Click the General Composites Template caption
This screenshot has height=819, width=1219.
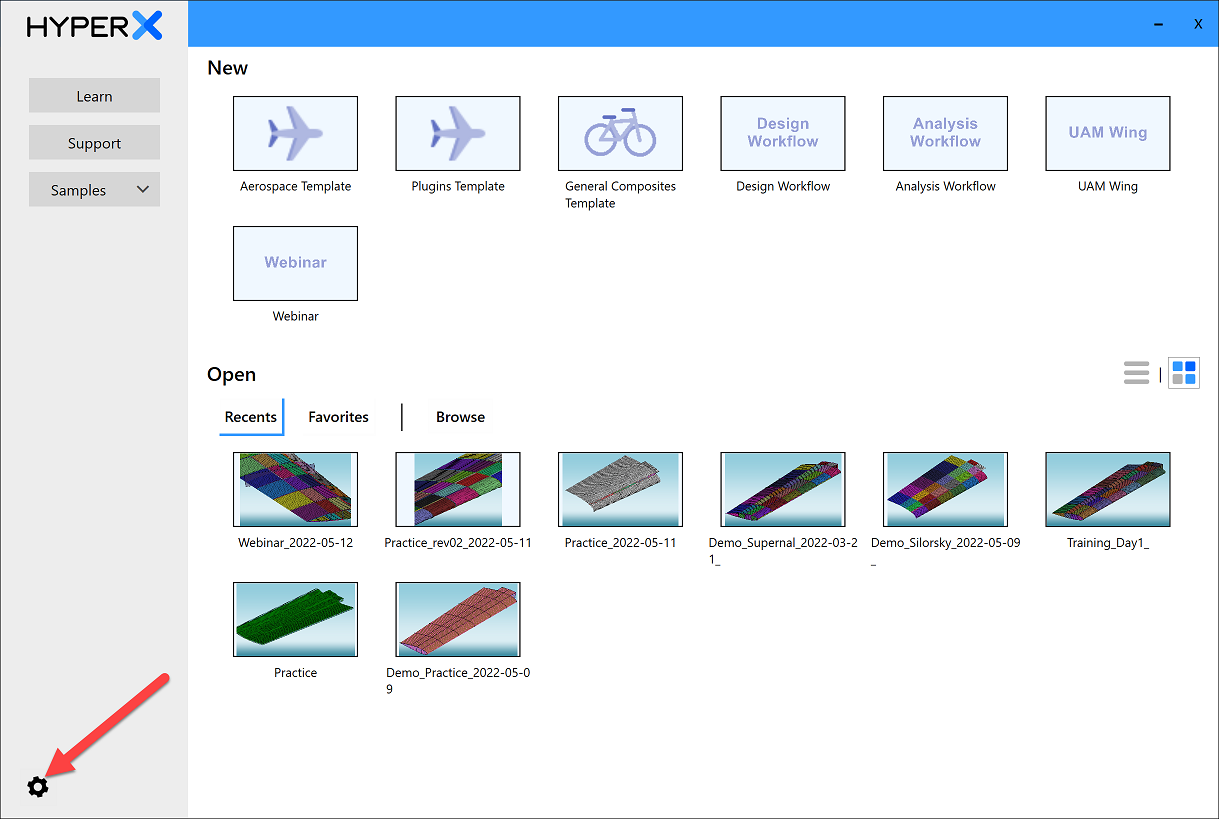click(620, 195)
